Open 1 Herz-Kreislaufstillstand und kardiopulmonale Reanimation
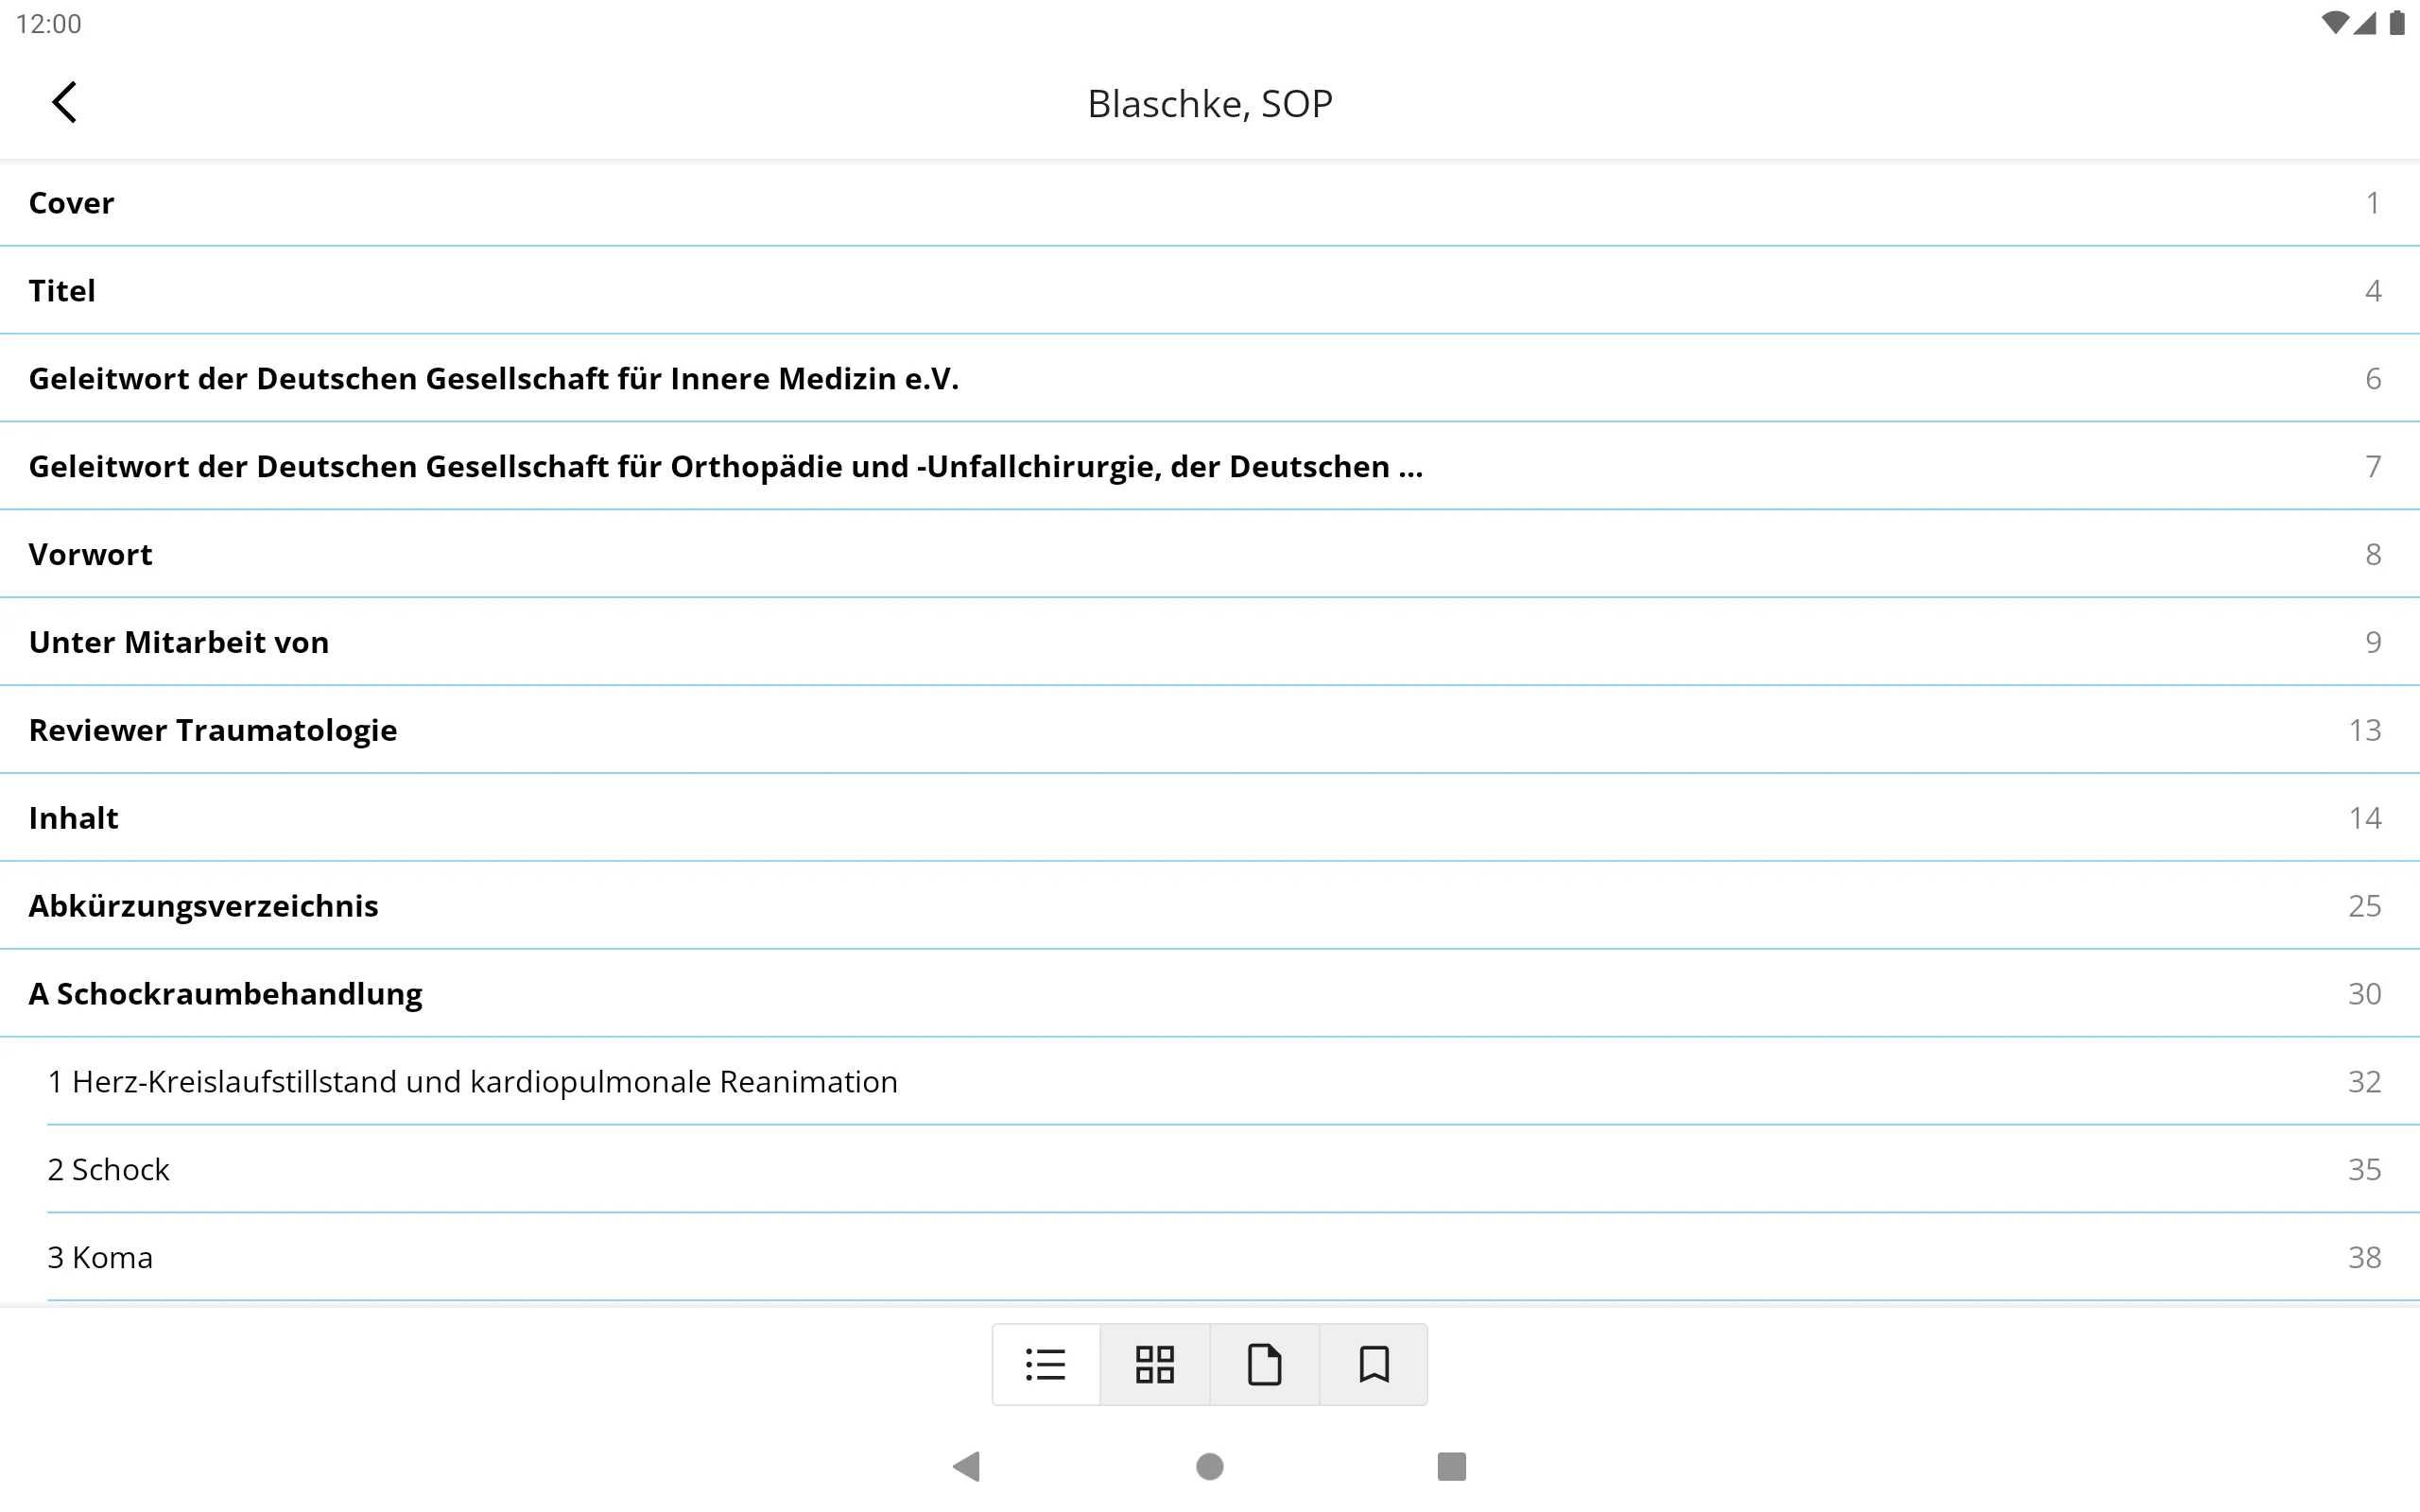 pos(1210,1082)
